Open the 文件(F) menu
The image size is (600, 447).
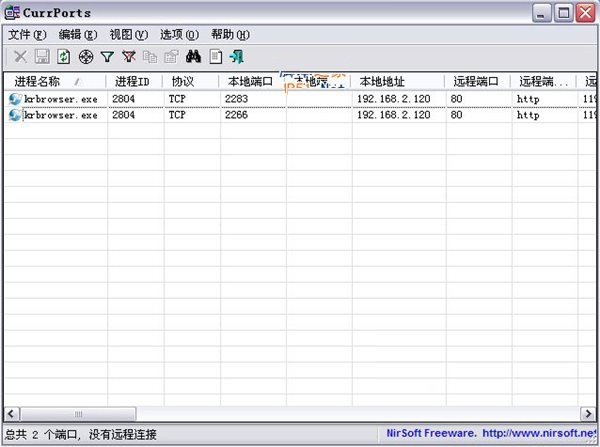pyautogui.click(x=27, y=35)
